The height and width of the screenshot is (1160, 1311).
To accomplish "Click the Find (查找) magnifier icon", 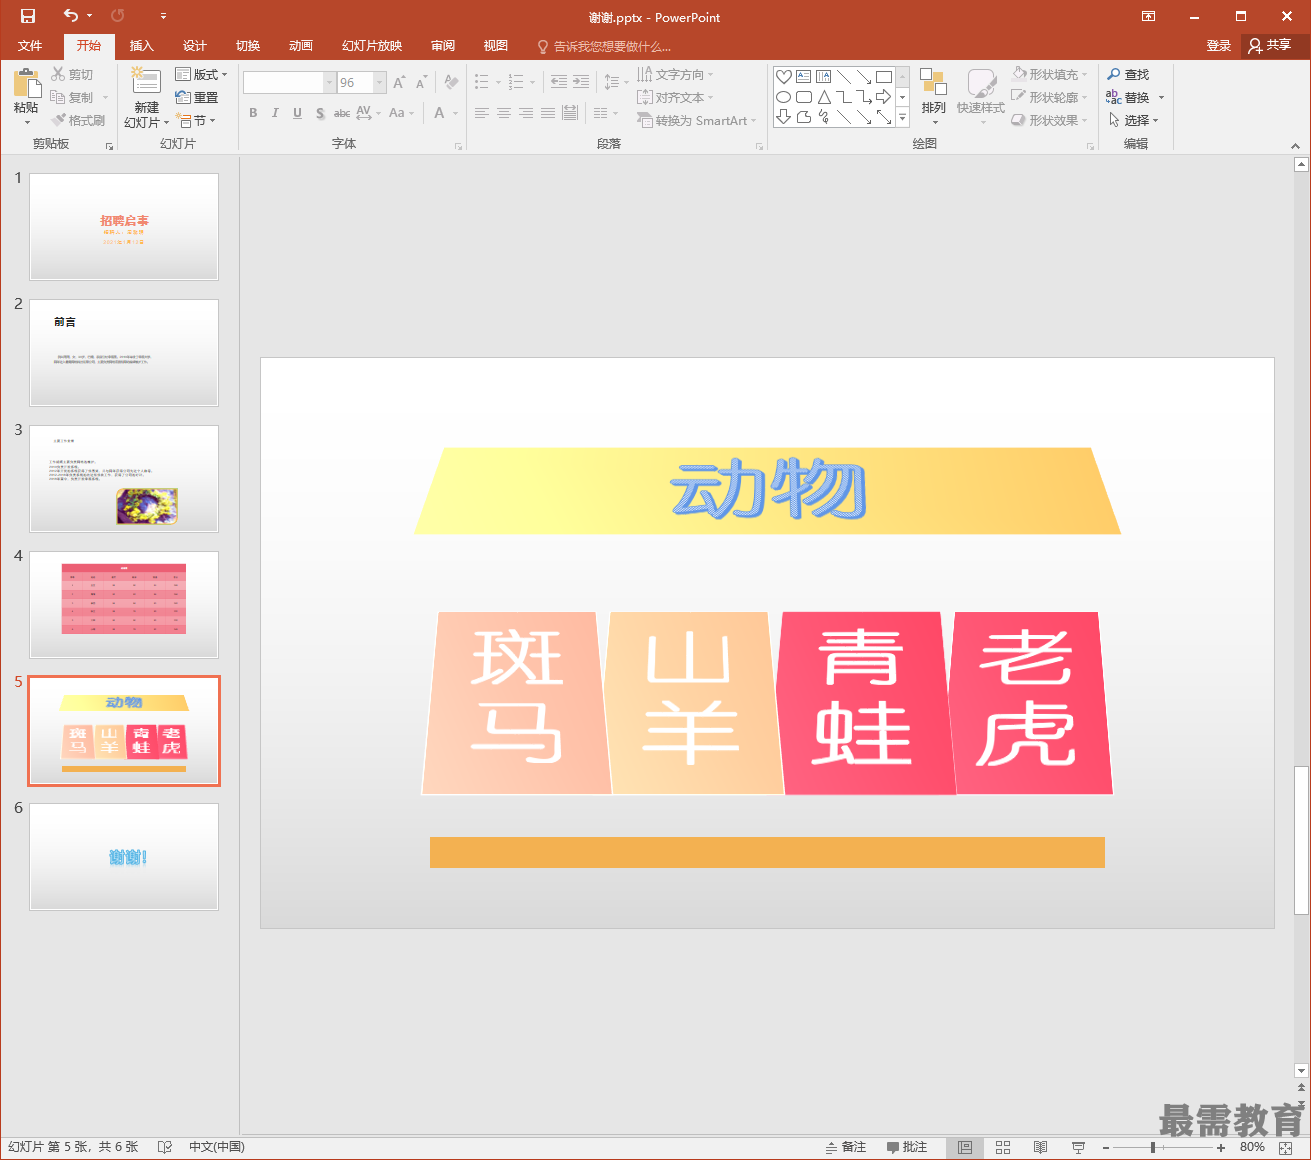I will (1114, 74).
